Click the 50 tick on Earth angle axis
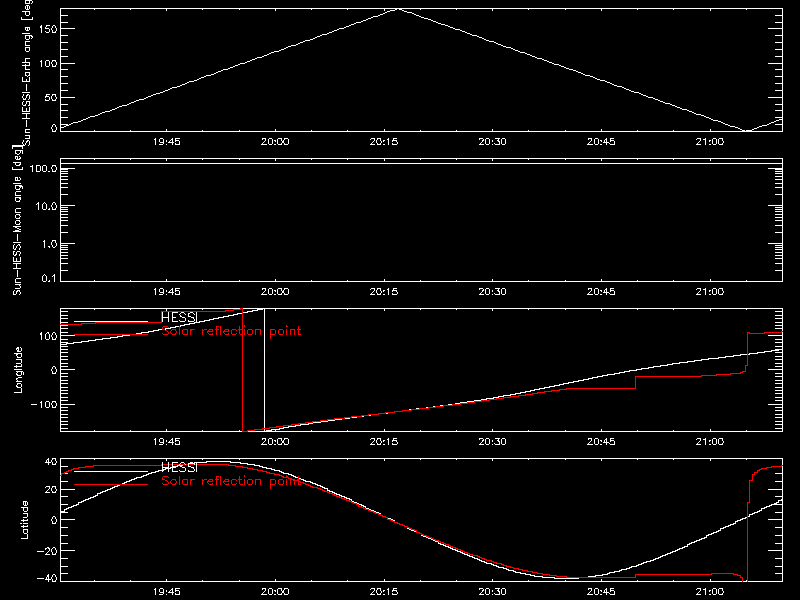800x600 pixels. [51, 97]
